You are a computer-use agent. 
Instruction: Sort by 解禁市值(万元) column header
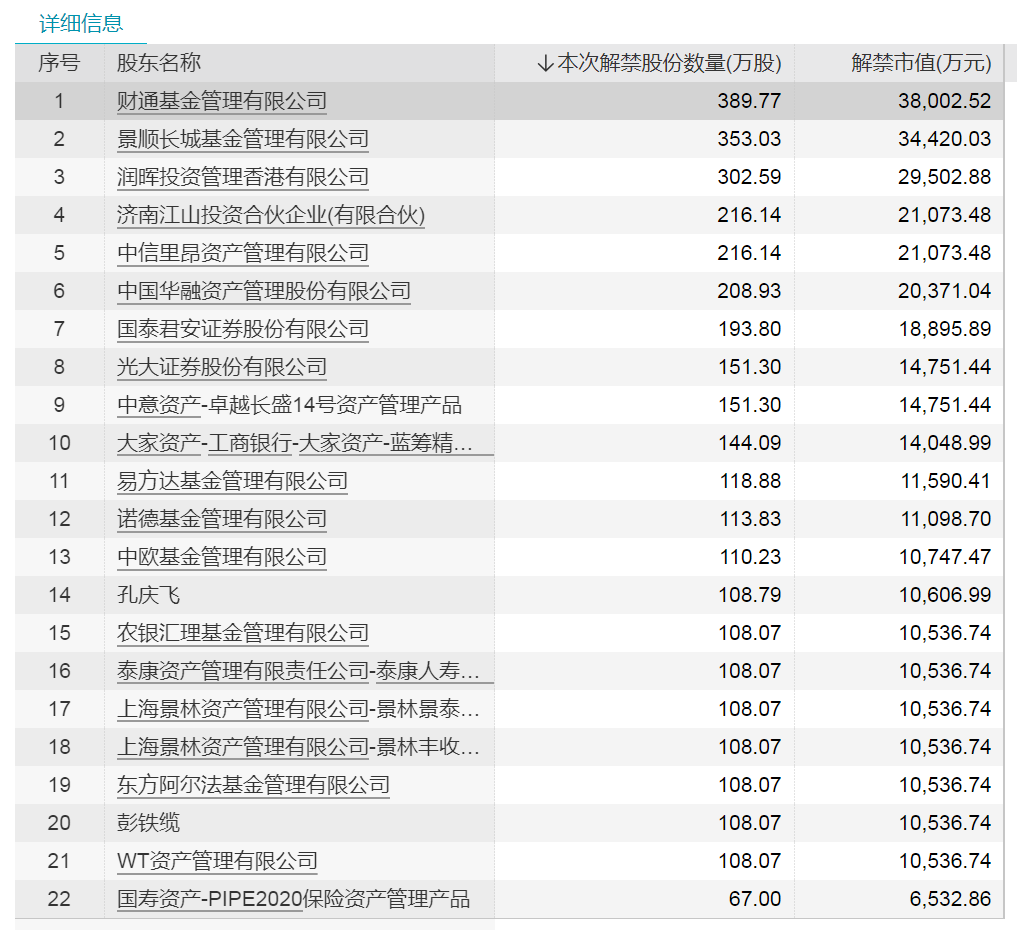click(921, 63)
